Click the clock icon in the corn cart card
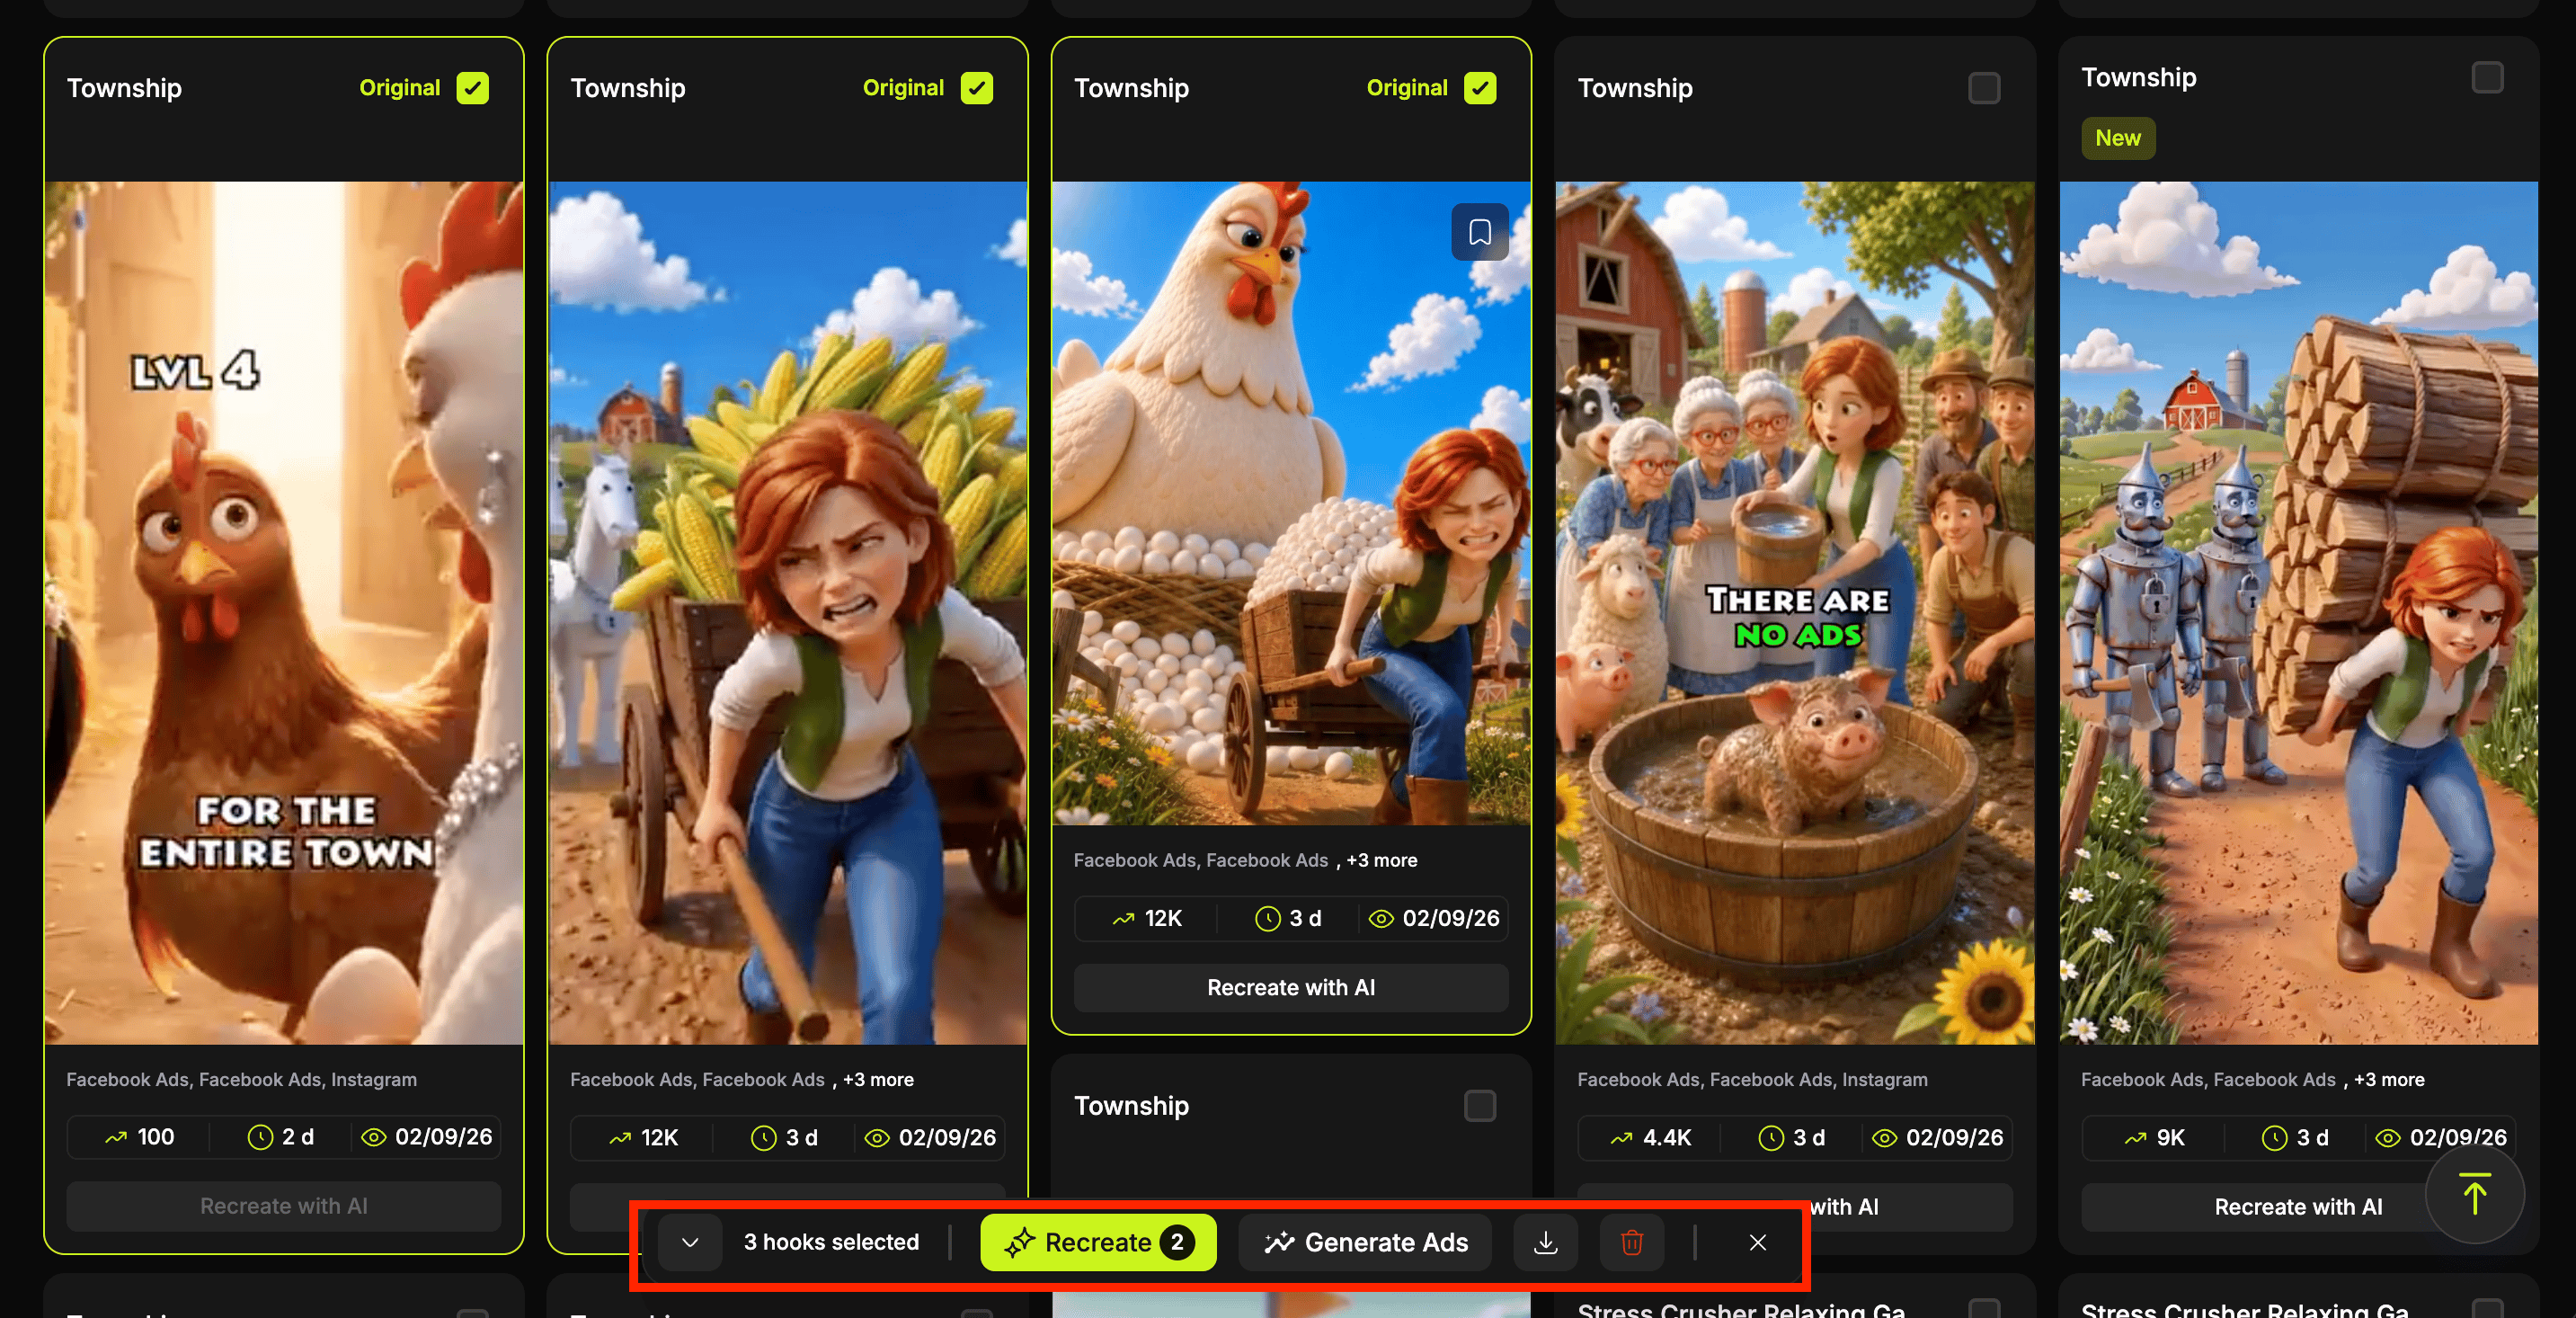This screenshot has width=2576, height=1318. click(764, 1138)
